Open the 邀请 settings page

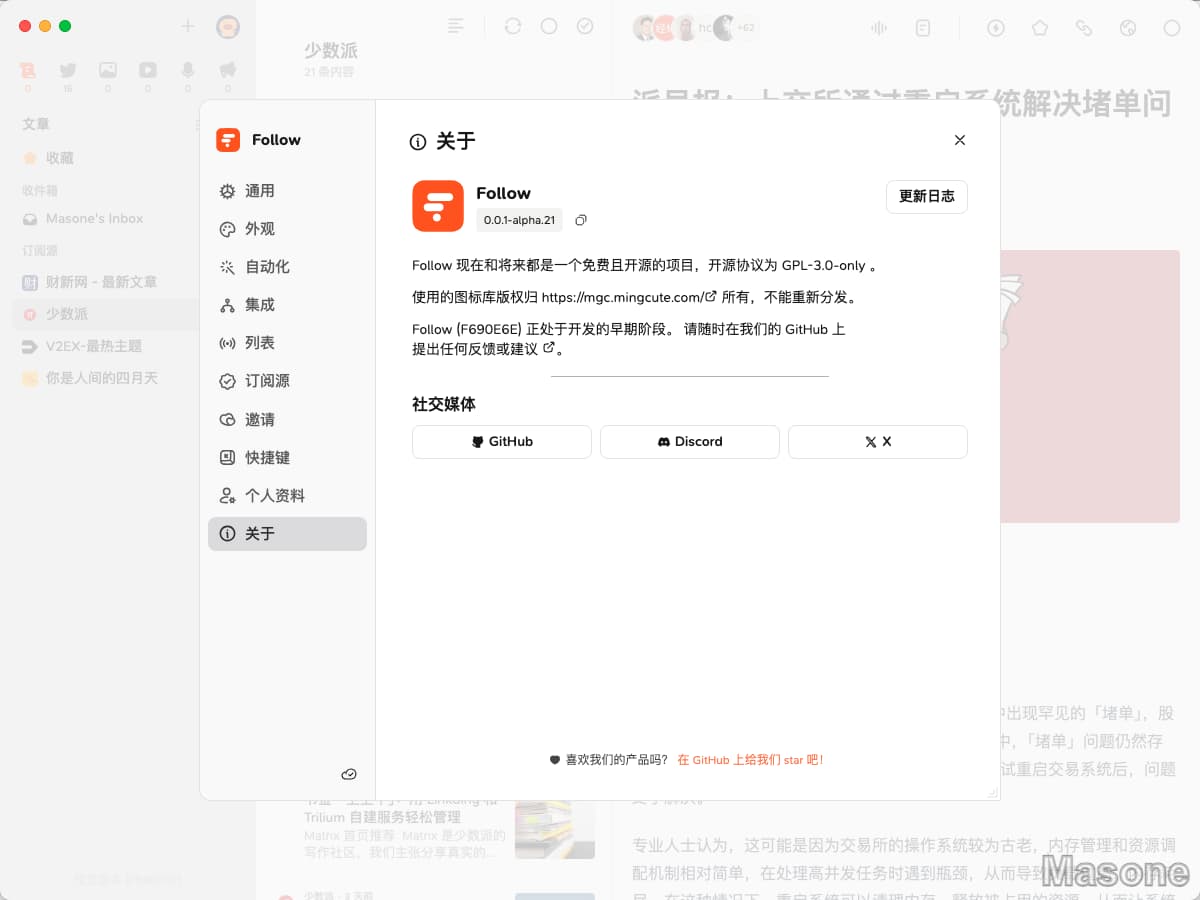(287, 420)
